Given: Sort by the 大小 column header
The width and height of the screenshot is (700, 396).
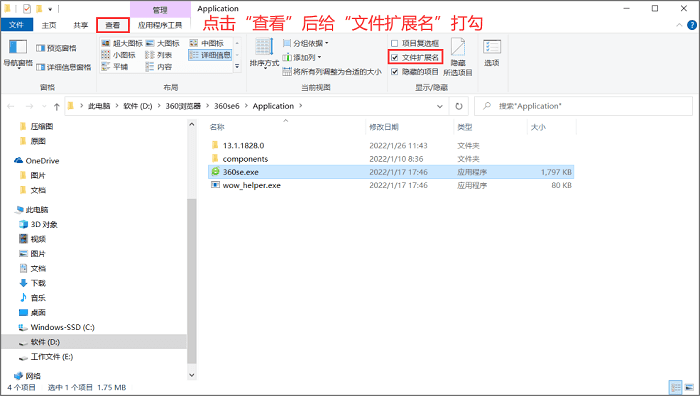Looking at the screenshot, I should point(552,127).
